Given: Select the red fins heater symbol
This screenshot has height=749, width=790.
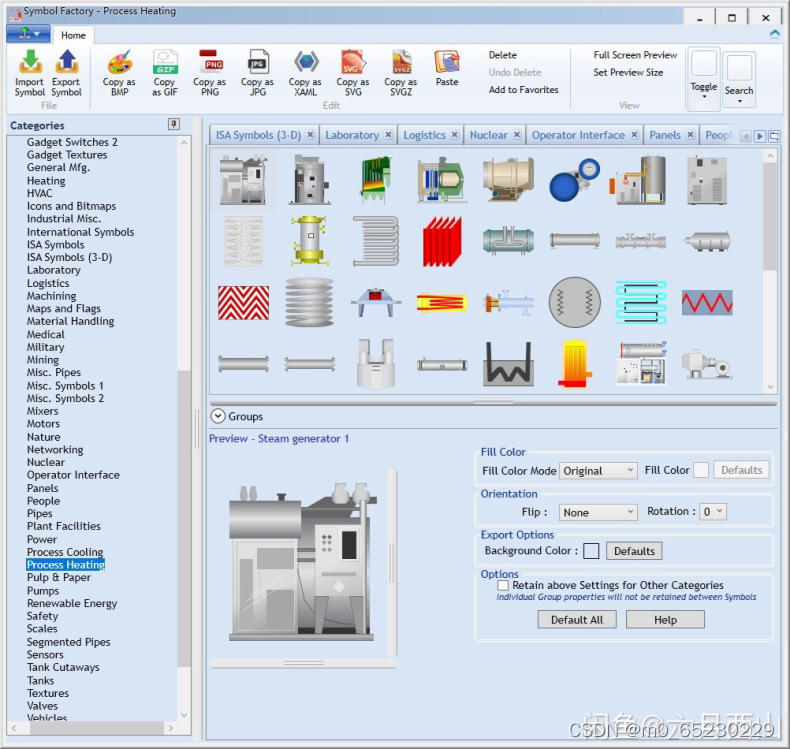Looking at the screenshot, I should click(x=442, y=241).
